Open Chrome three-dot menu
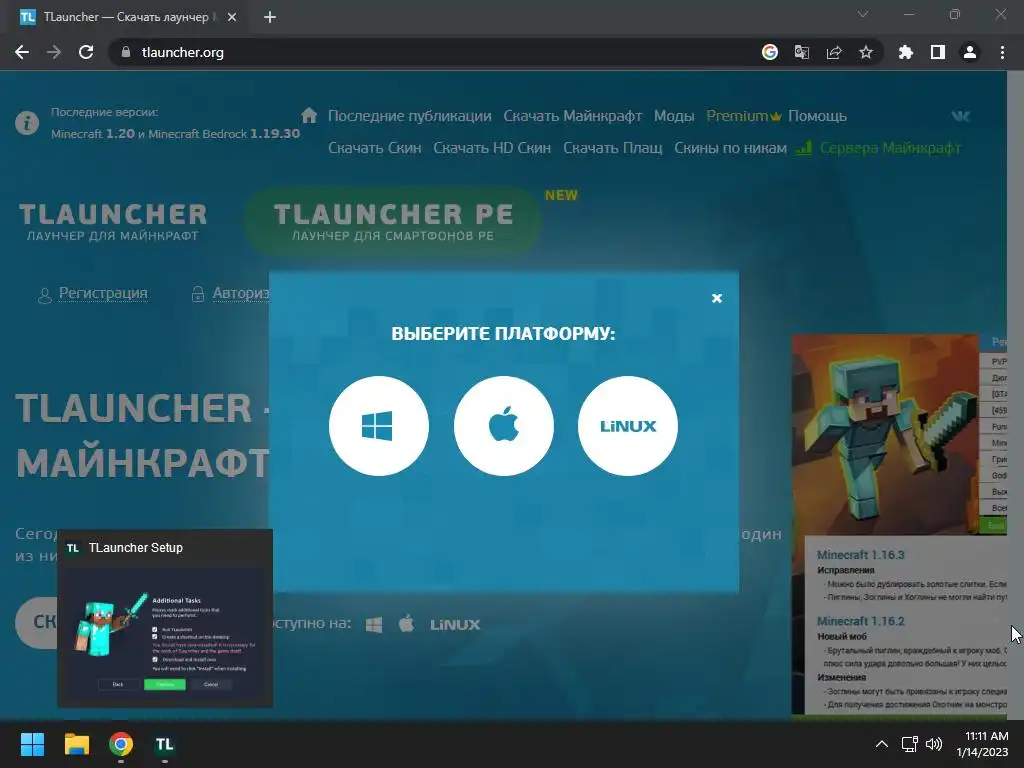The image size is (1024, 768). pos(1002,52)
